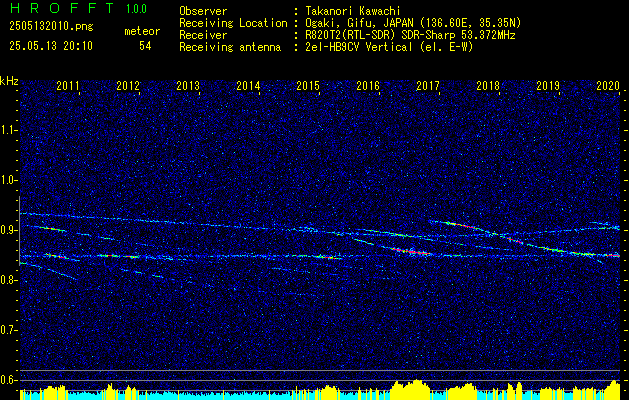The height and width of the screenshot is (400, 629).
Task: Select the version number 1.0.0
Action: [x=136, y=8]
